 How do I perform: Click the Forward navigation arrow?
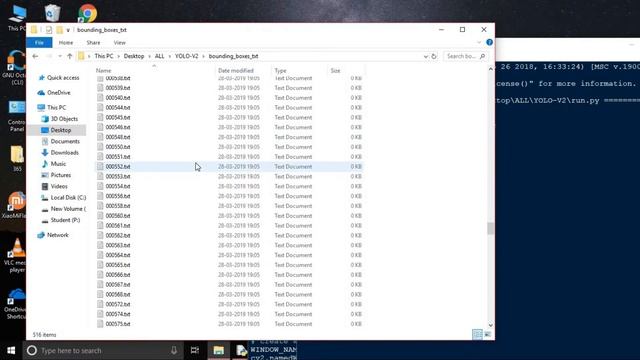(x=49, y=56)
